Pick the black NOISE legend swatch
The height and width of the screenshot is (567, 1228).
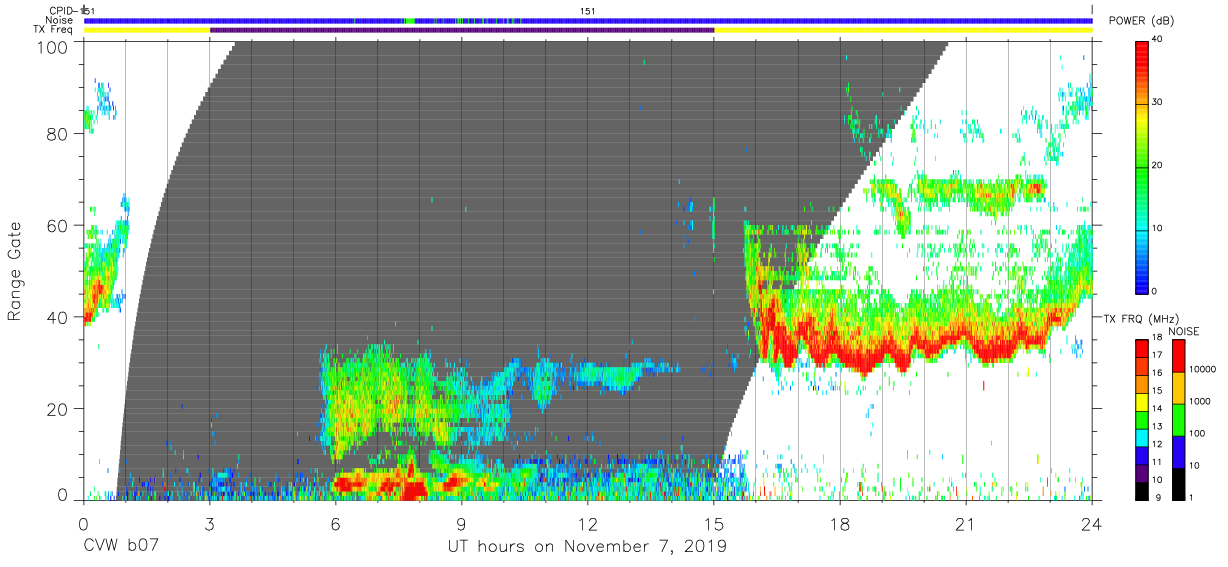(x=1179, y=482)
